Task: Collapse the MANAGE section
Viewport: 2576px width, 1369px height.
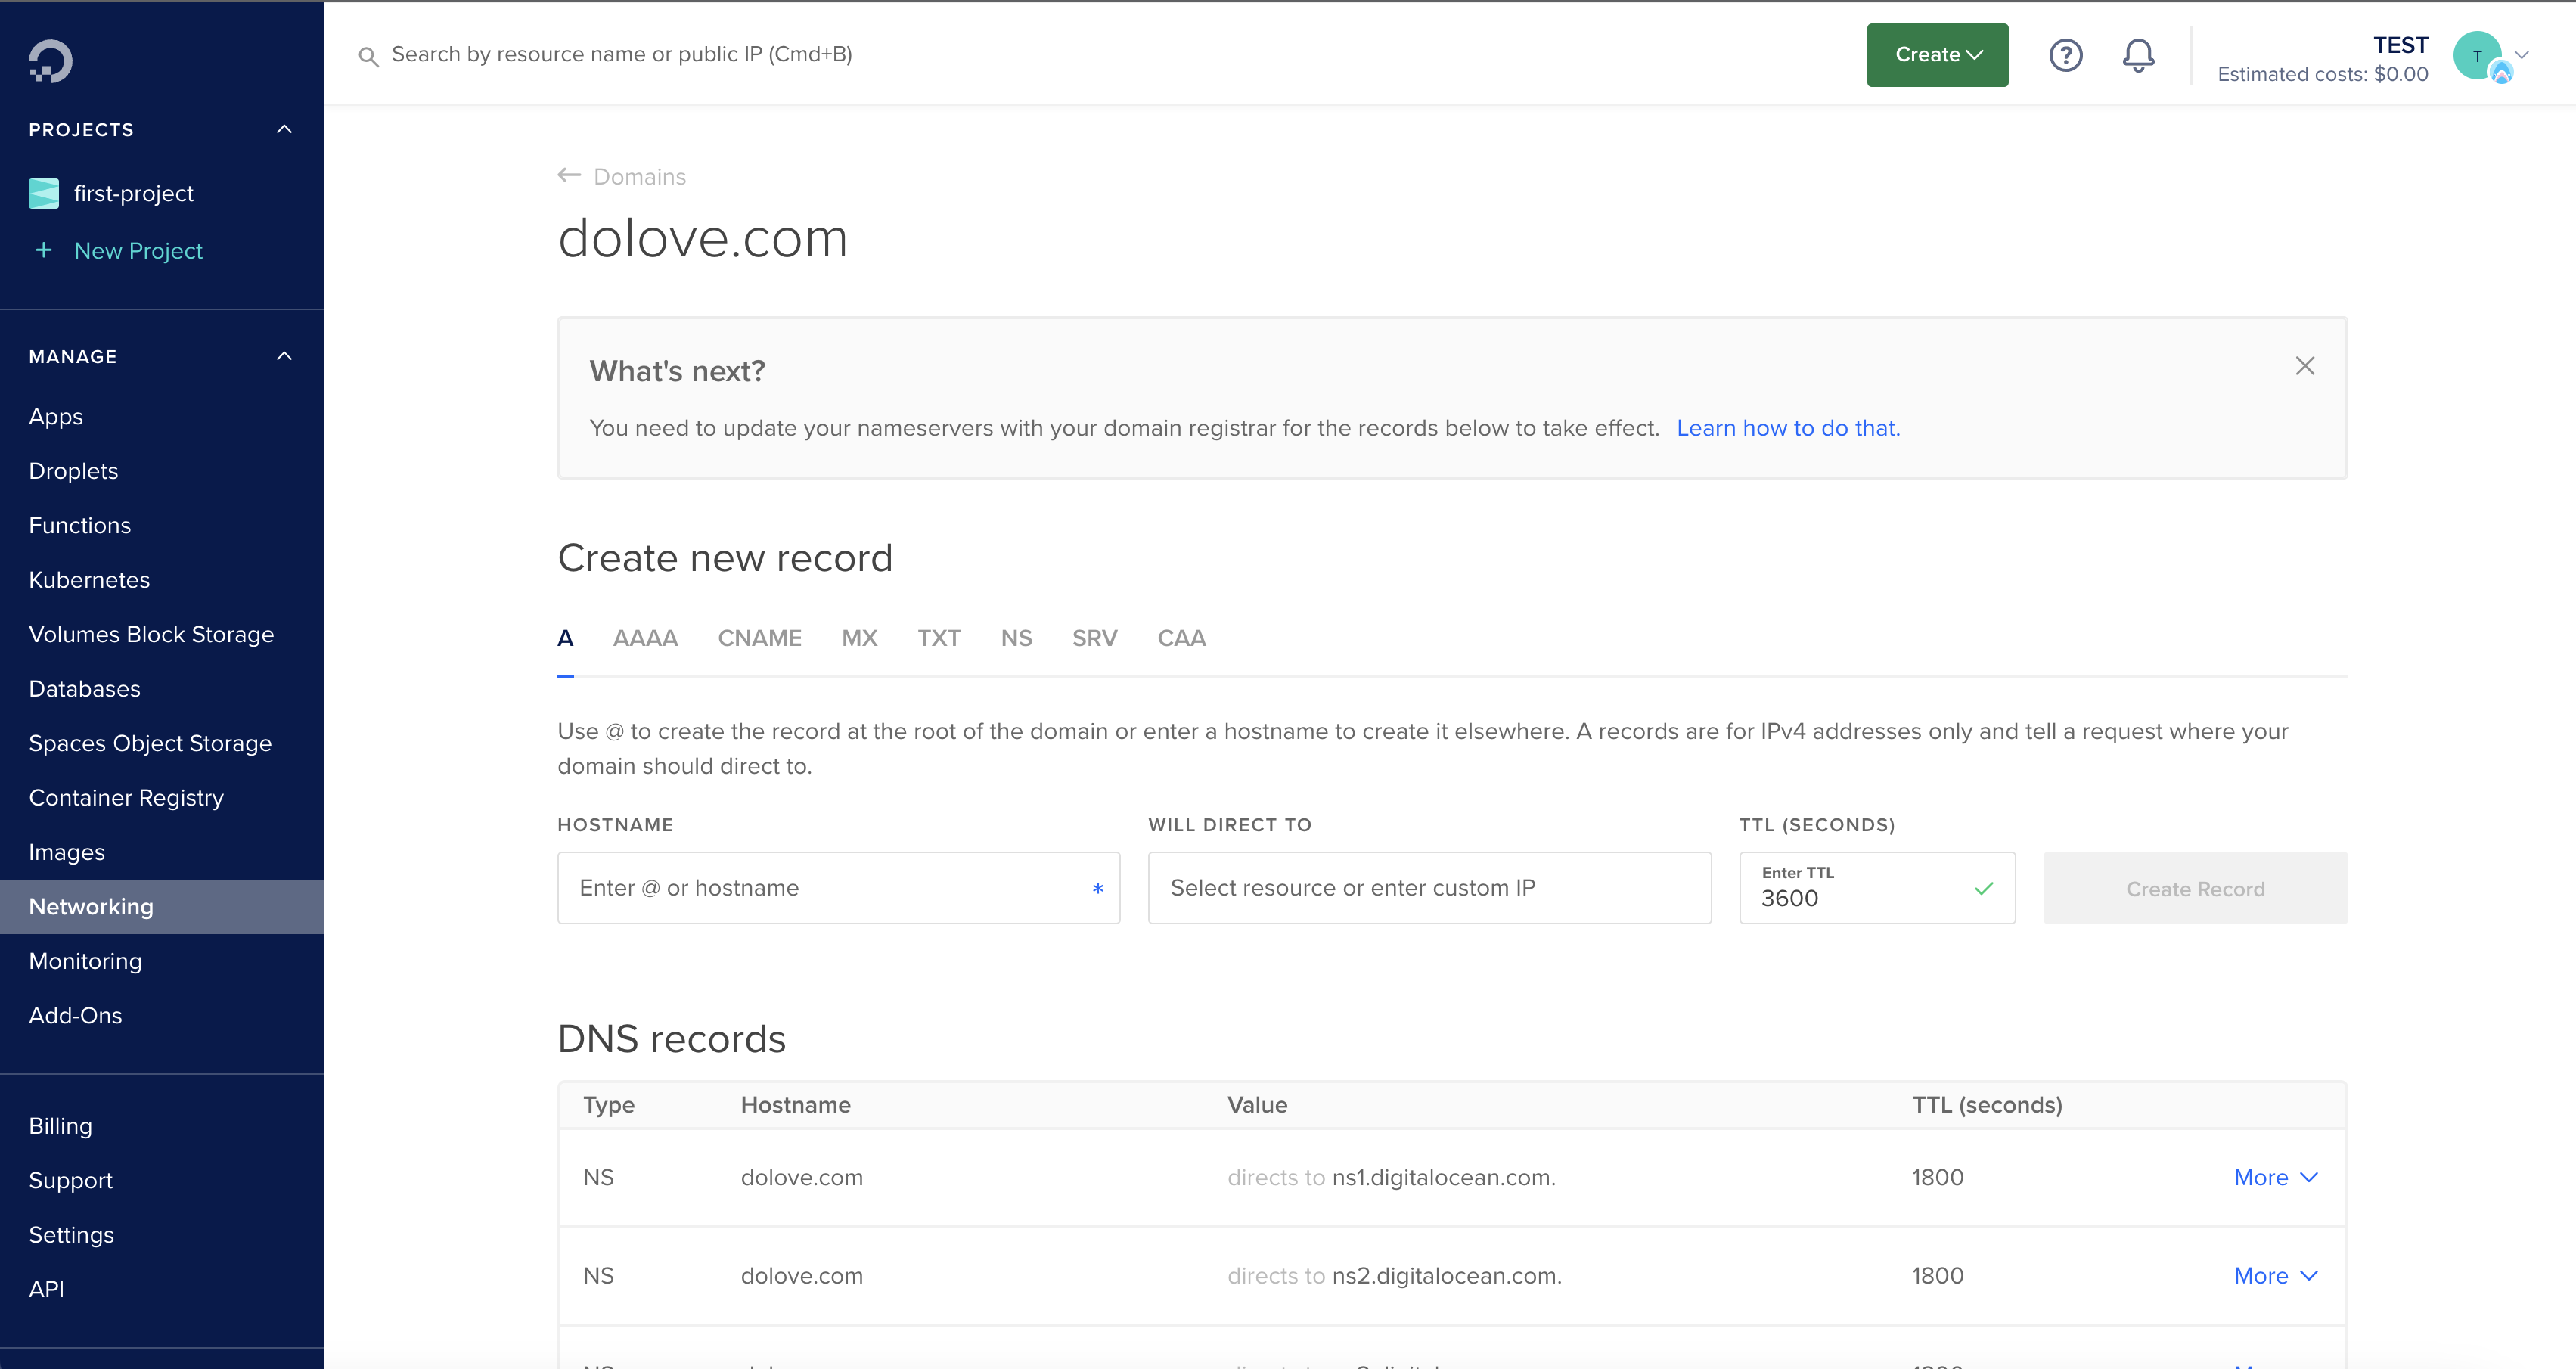Action: (284, 356)
